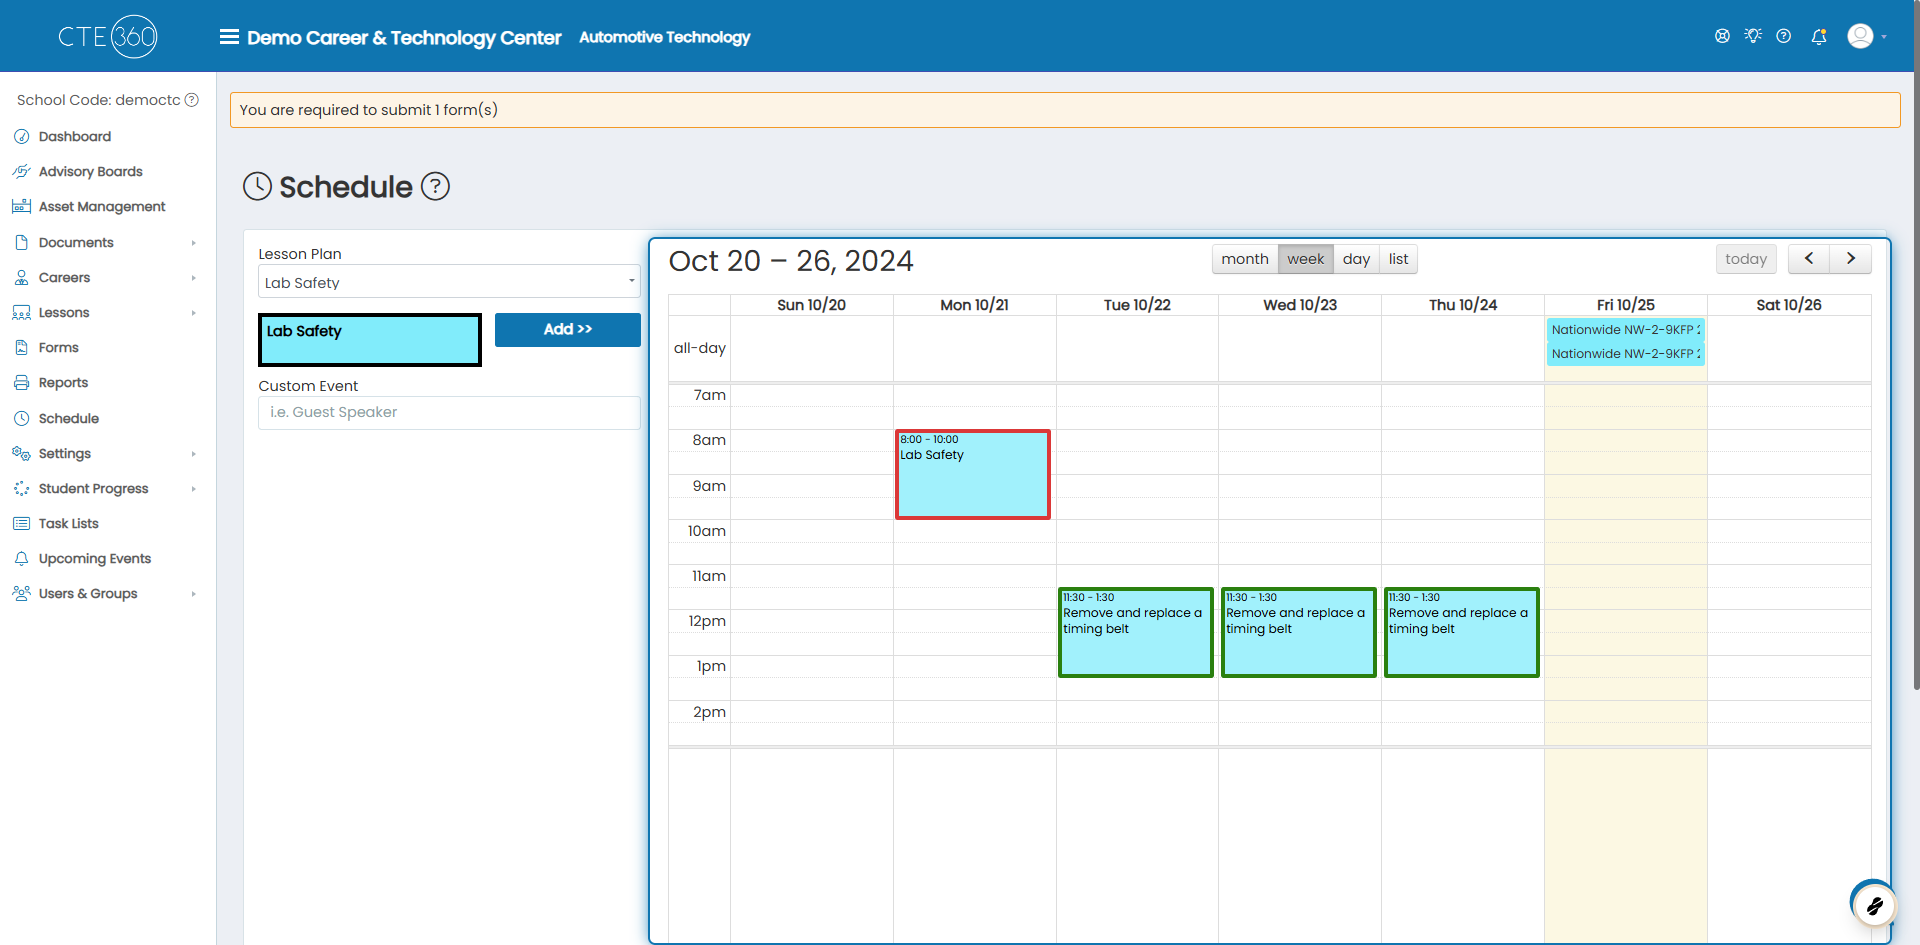Image resolution: width=1920 pixels, height=945 pixels.
Task: Open Dashboard from the sidebar
Action: pos(75,136)
